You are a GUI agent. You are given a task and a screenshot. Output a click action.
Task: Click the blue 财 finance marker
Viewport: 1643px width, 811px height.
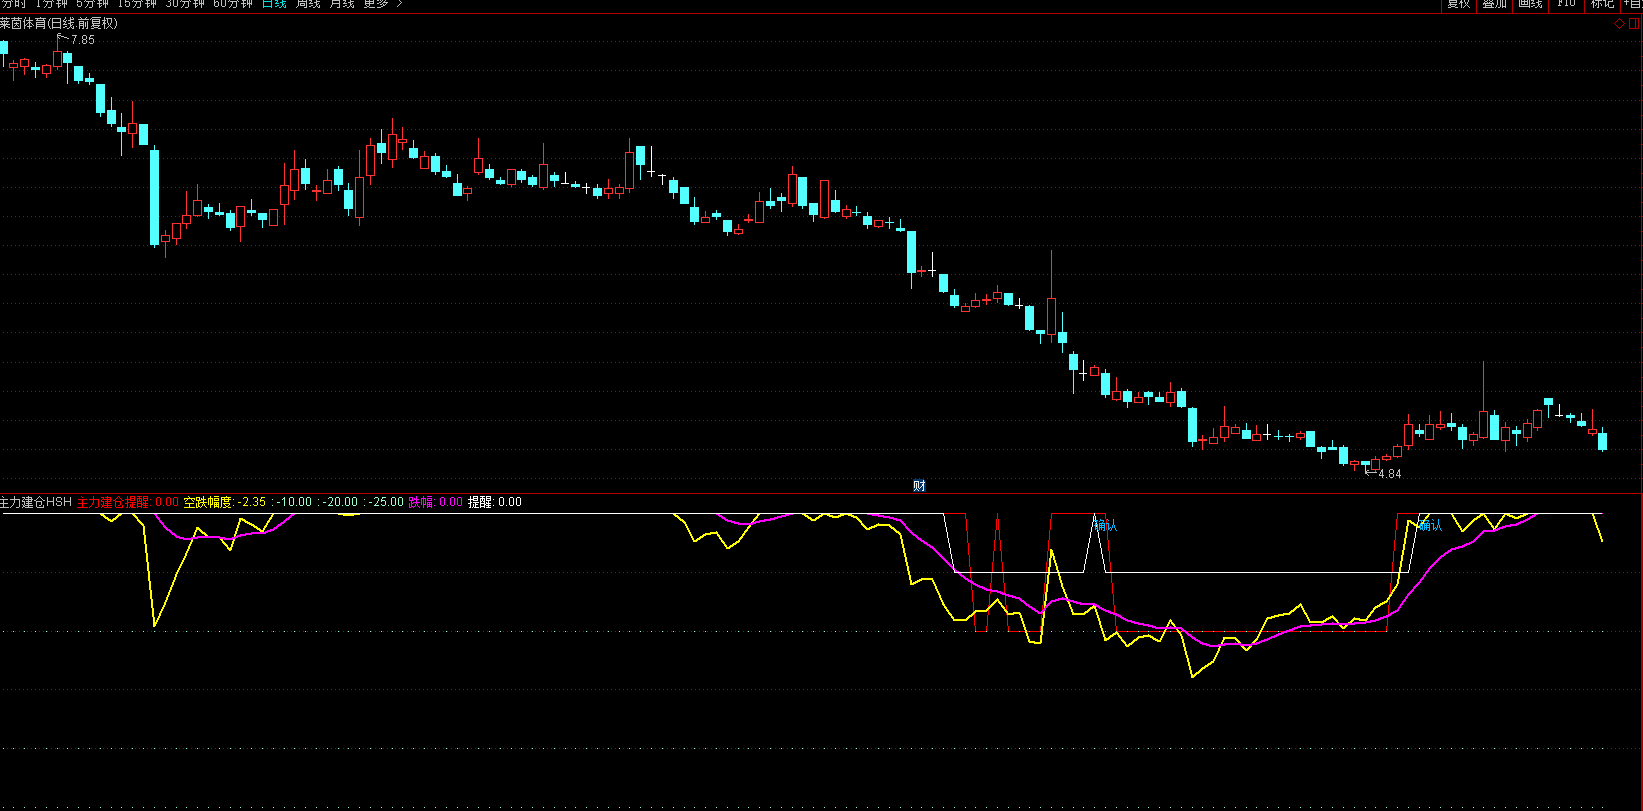click(919, 486)
